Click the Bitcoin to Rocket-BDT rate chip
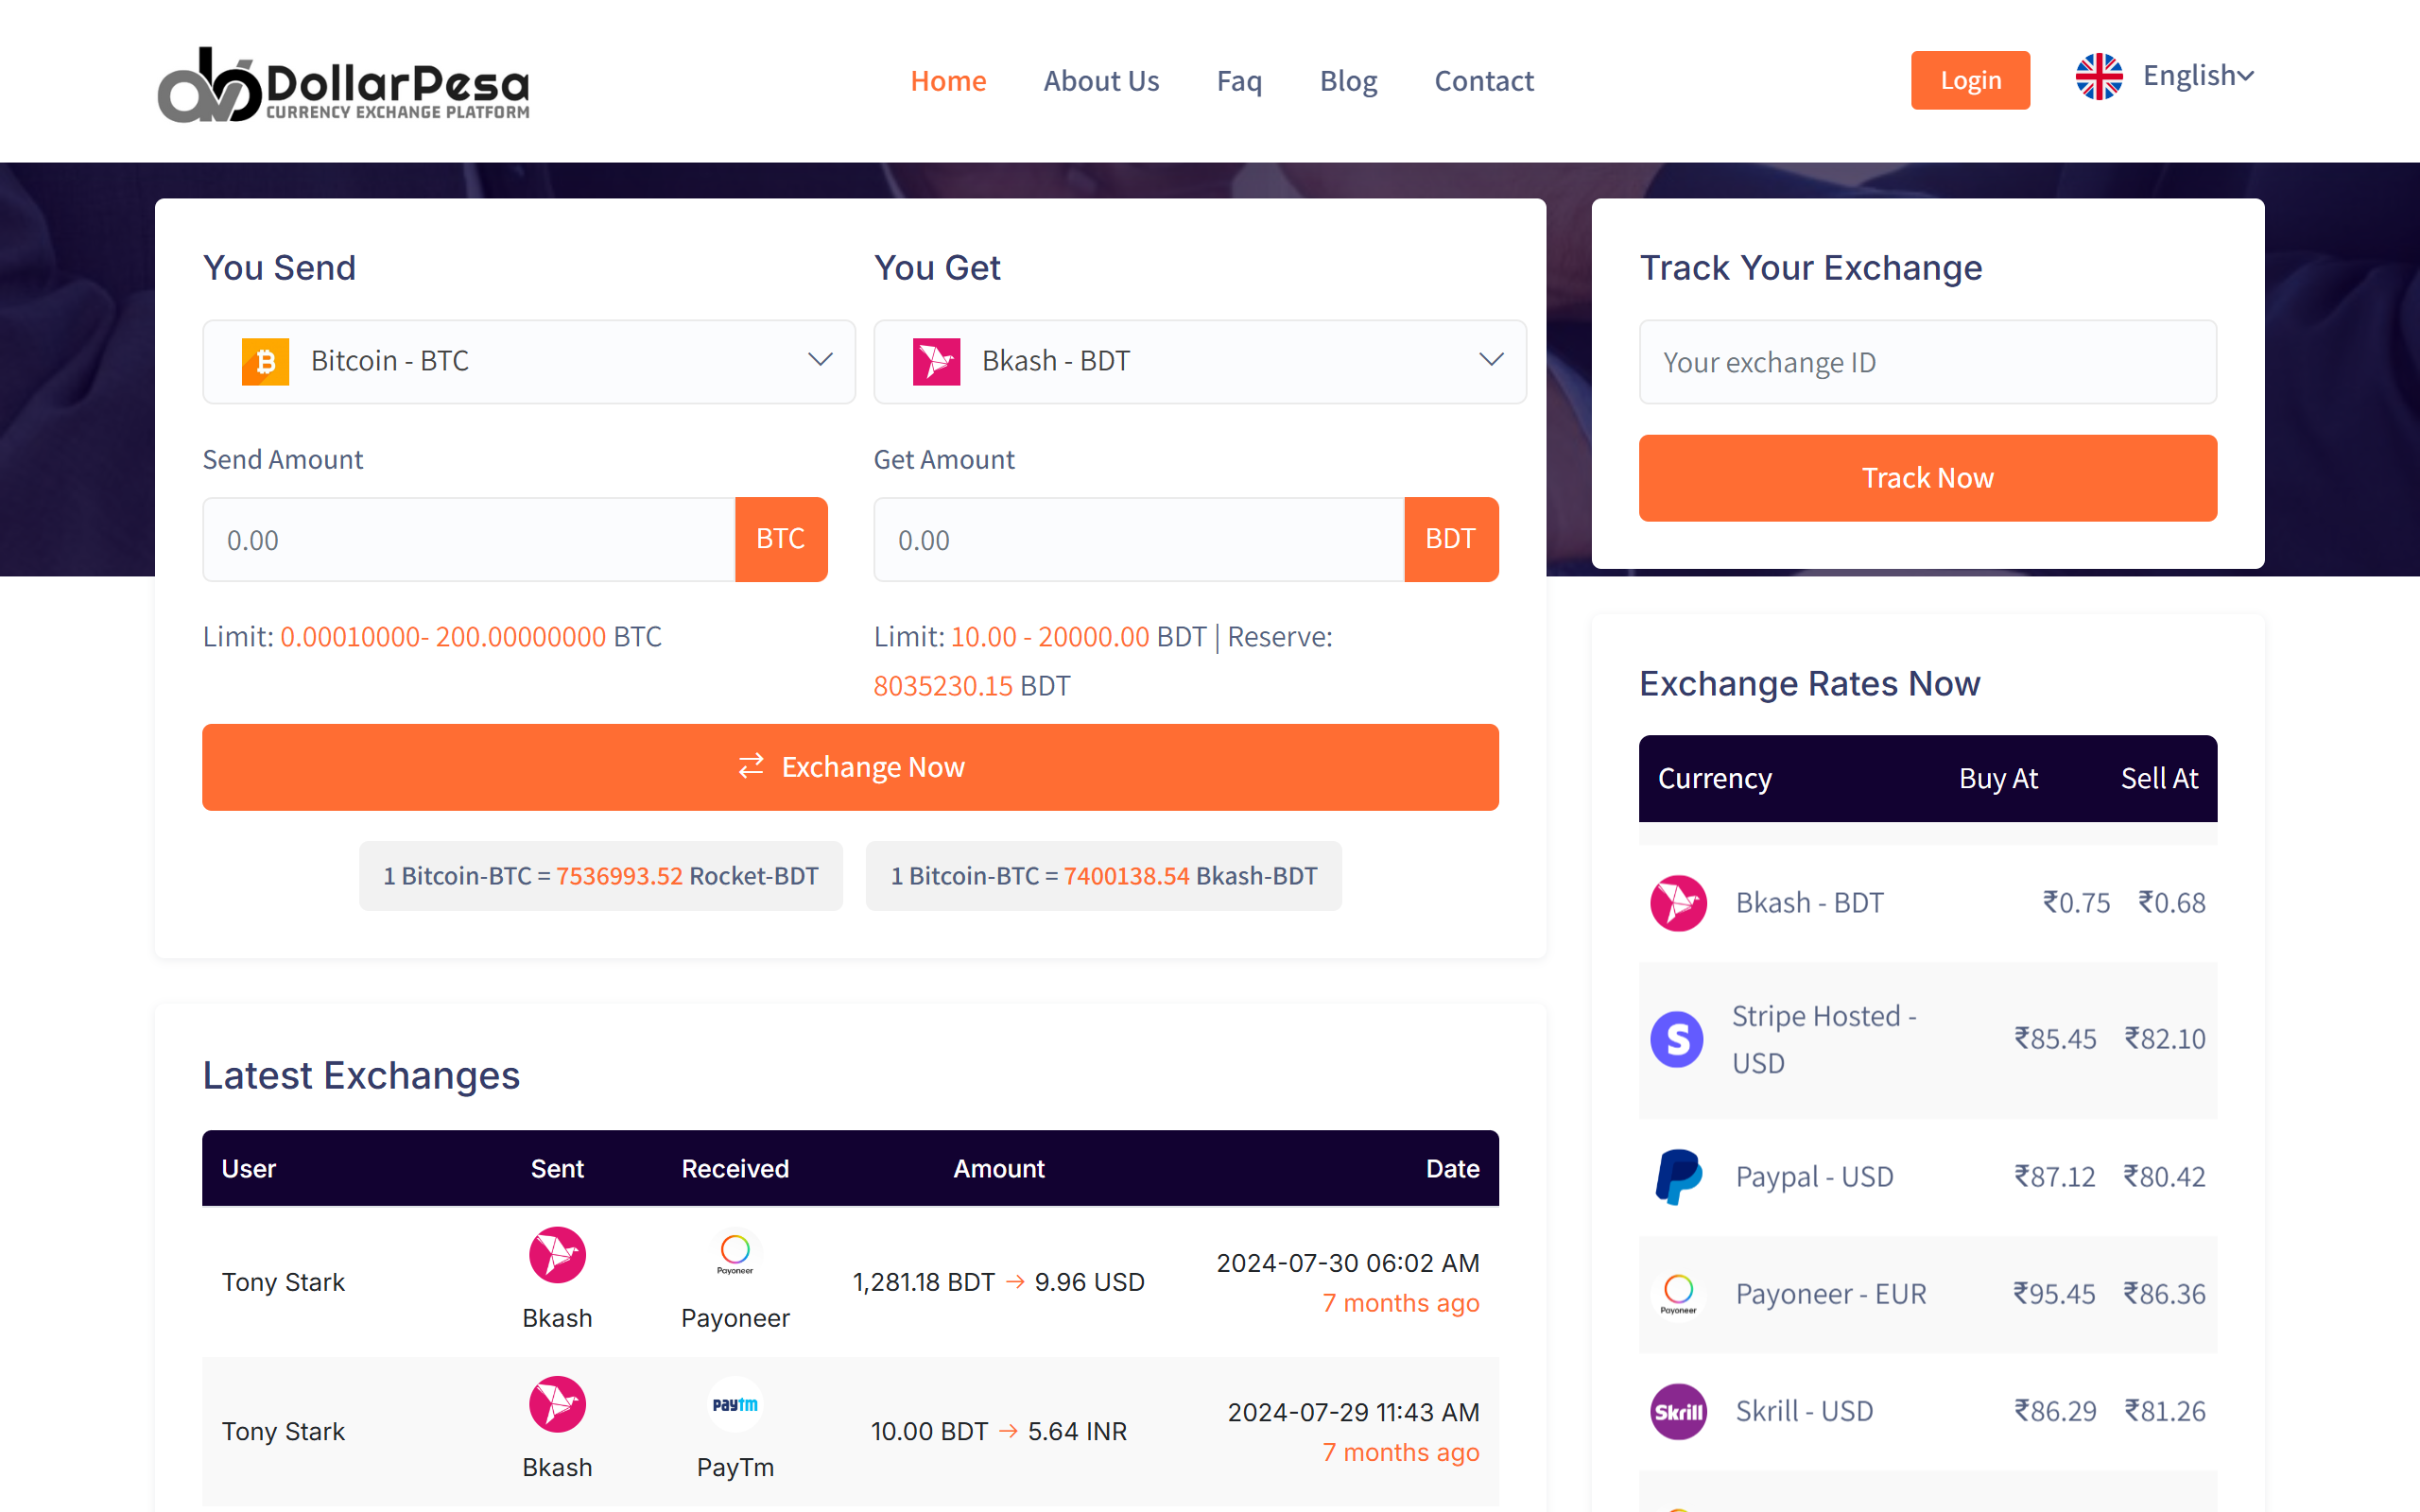This screenshot has width=2420, height=1512. point(601,876)
